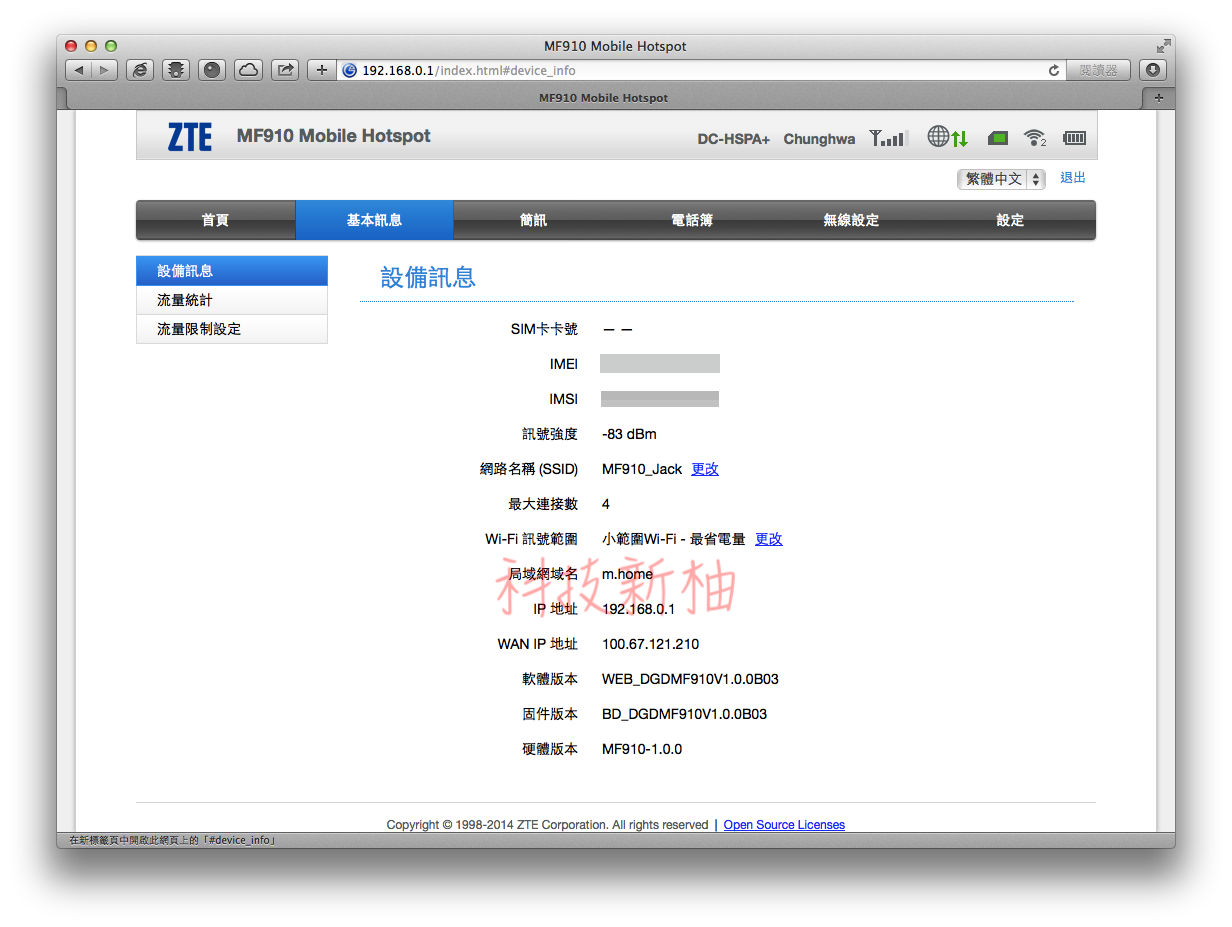Open the Share menu icon in toolbar
This screenshot has height=927, width=1232.
coord(285,70)
